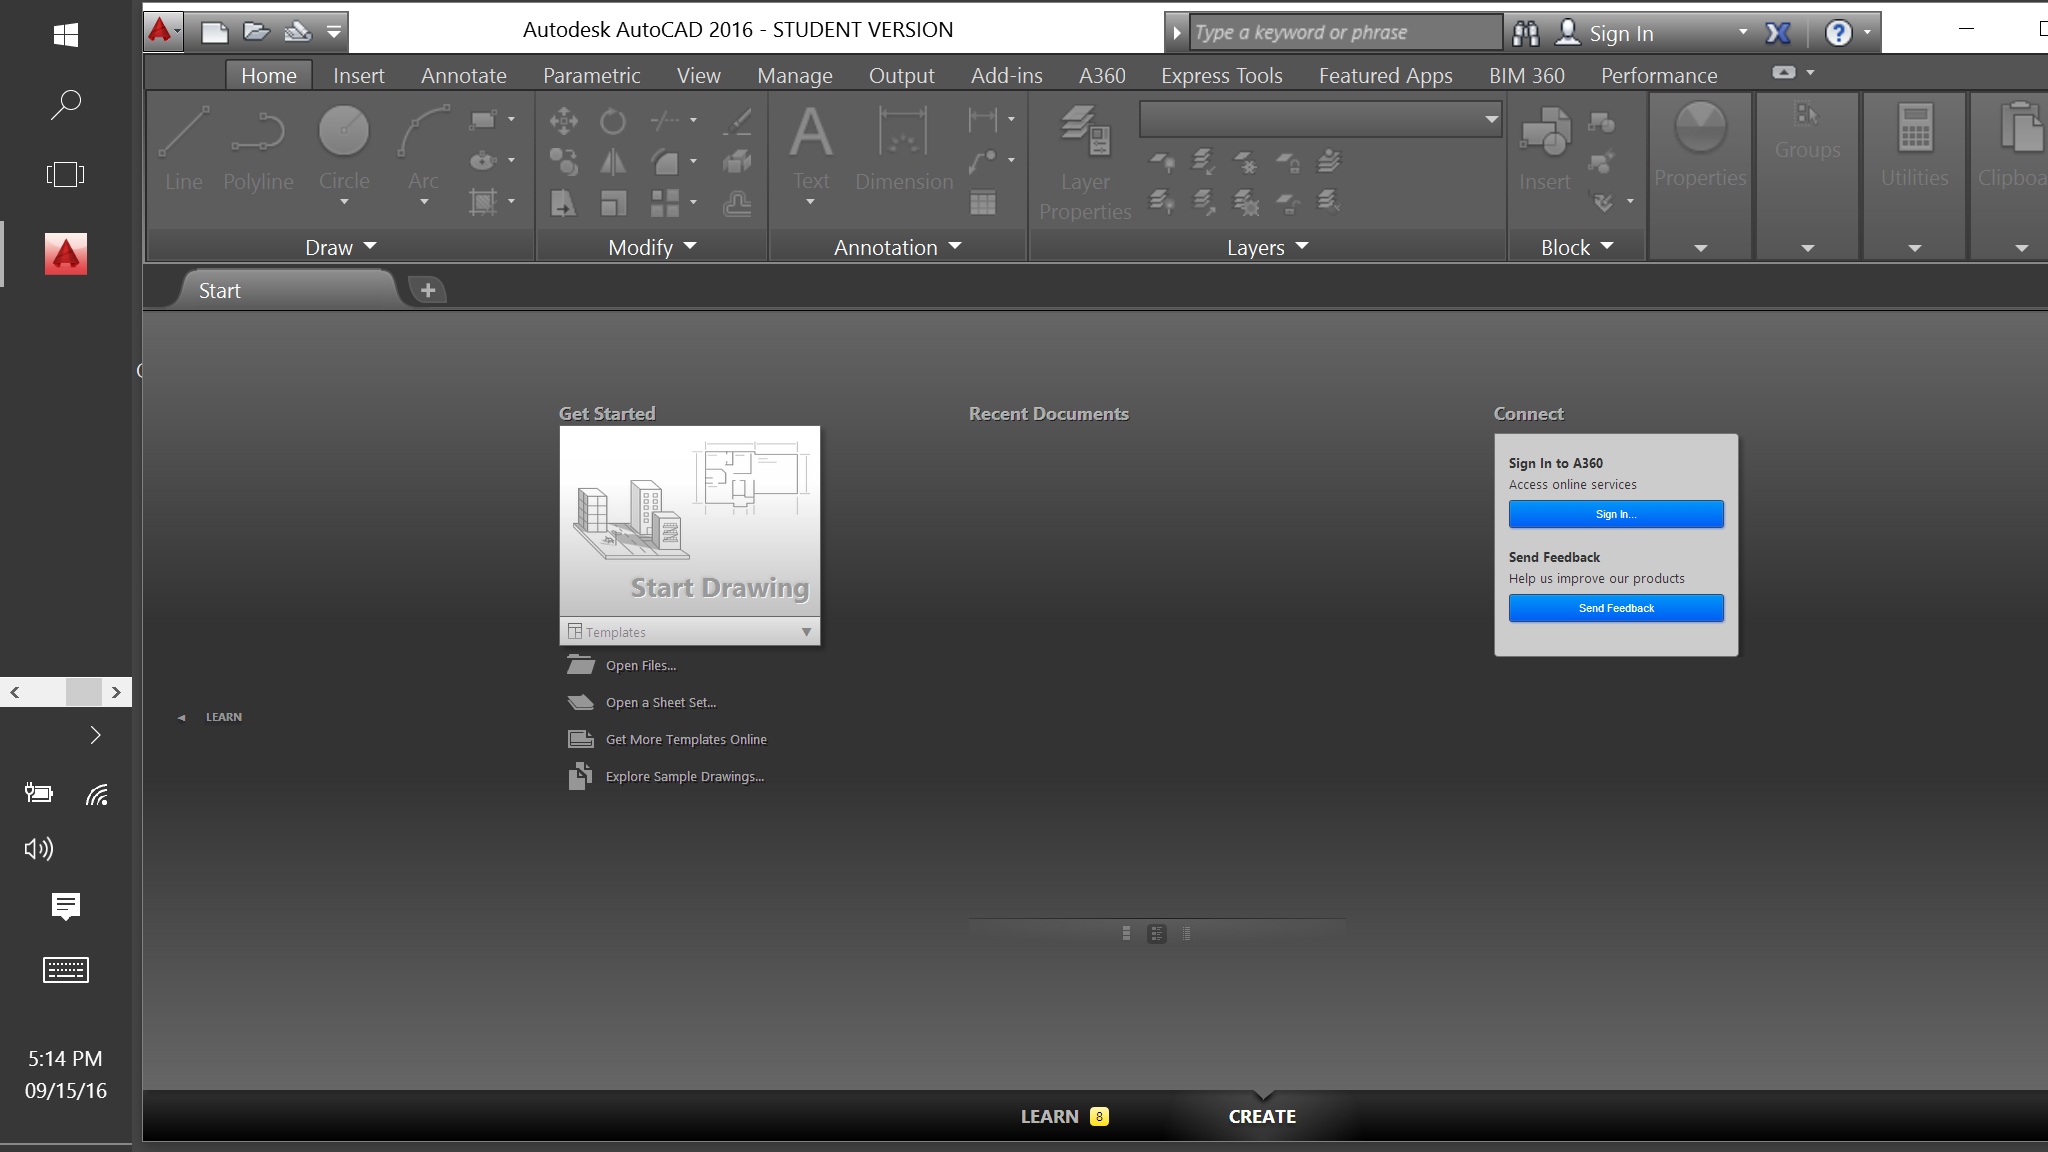Image resolution: width=2048 pixels, height=1152 pixels.
Task: Open Windows Start menu
Action: (x=66, y=36)
